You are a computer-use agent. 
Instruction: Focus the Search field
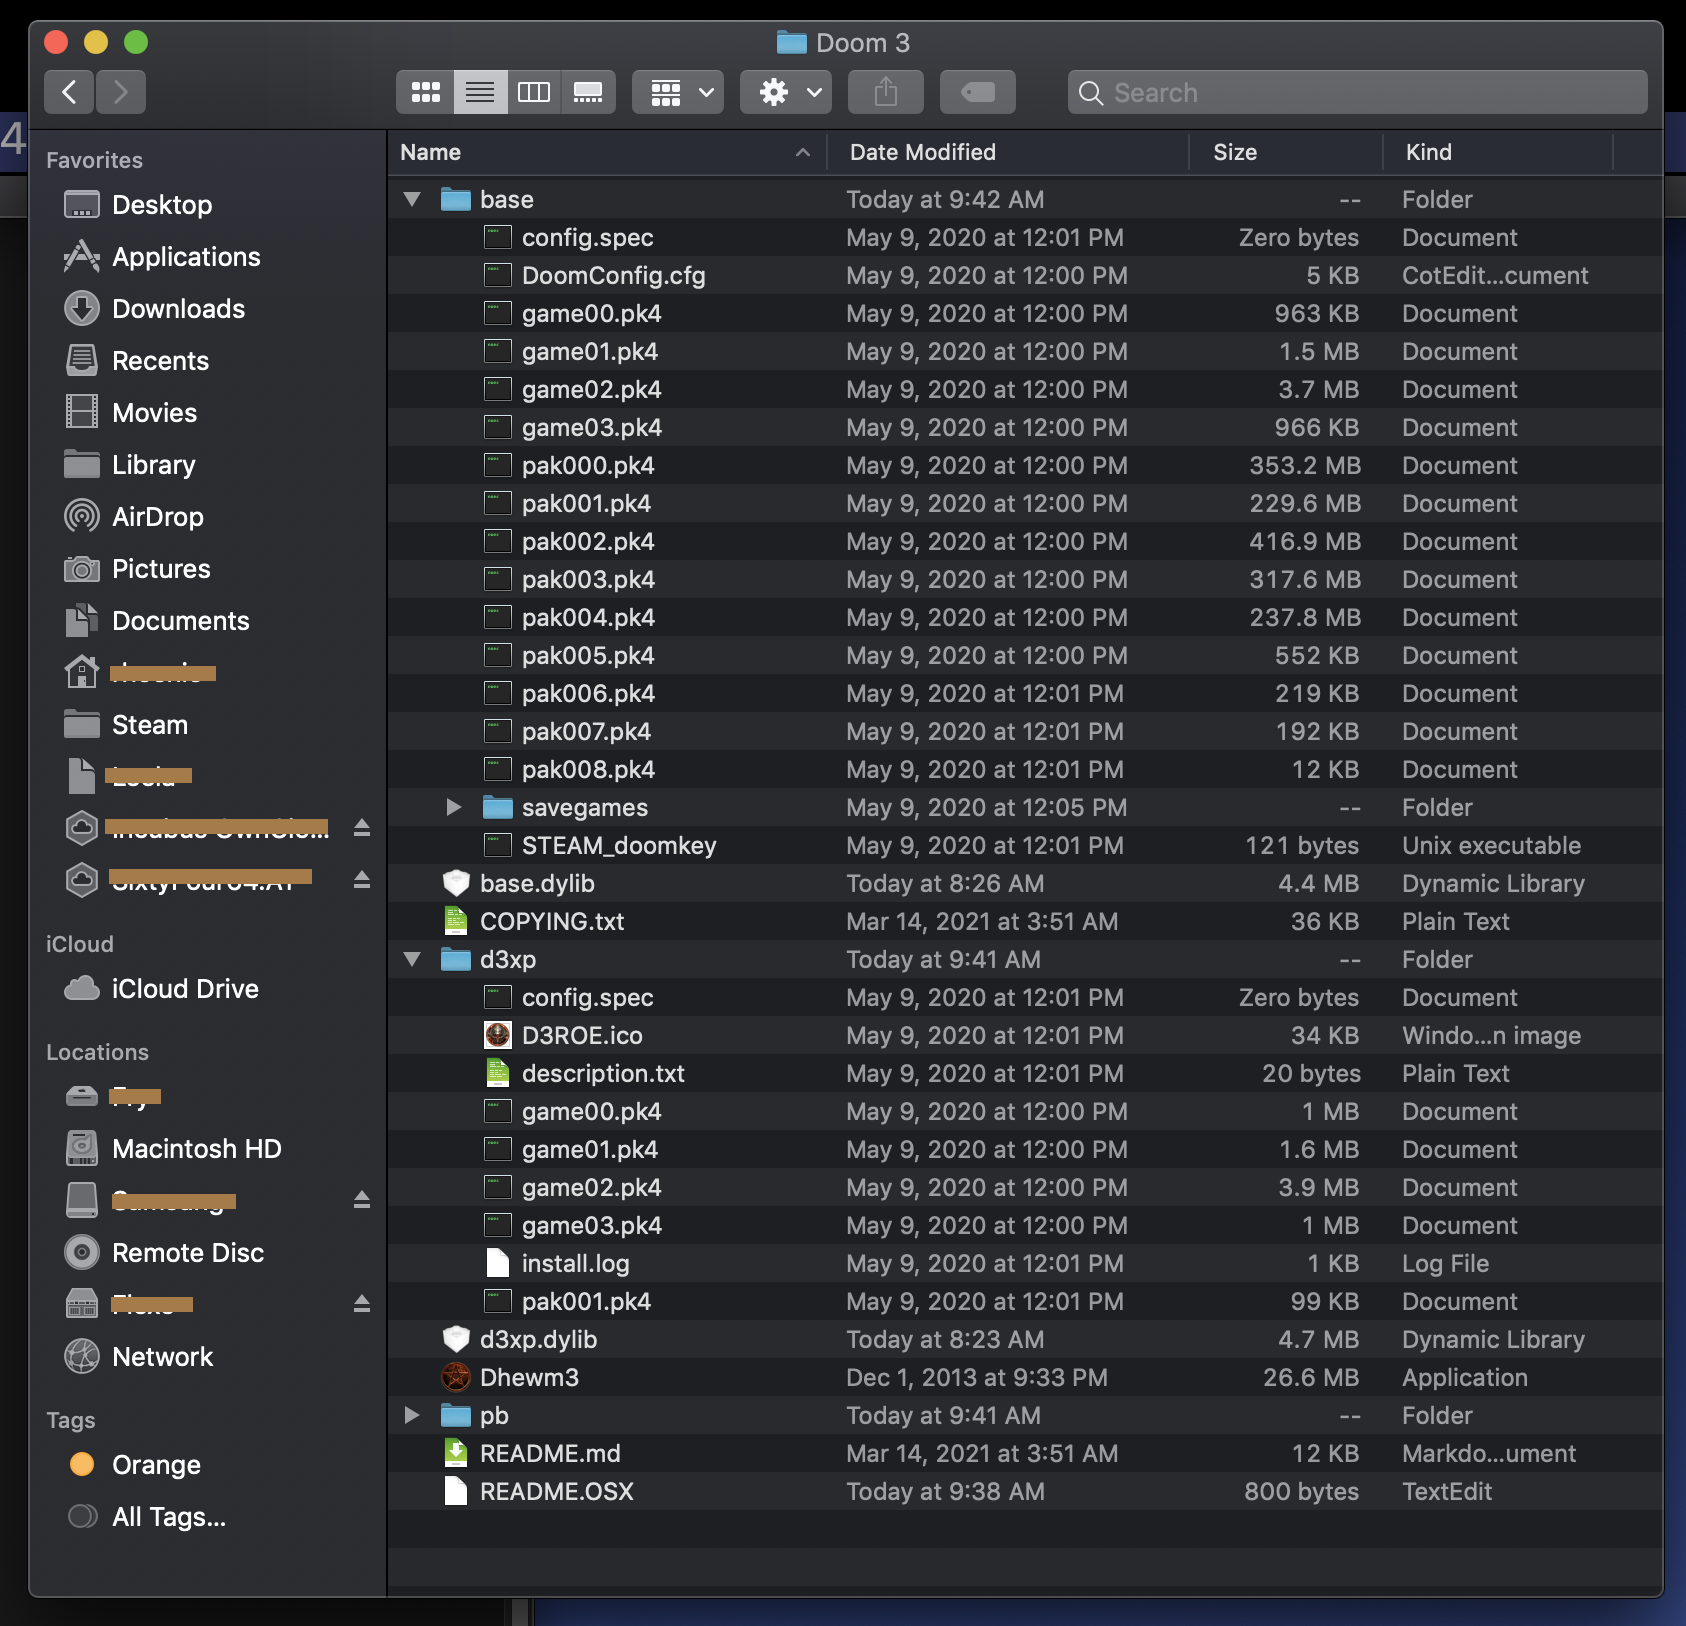1358,92
